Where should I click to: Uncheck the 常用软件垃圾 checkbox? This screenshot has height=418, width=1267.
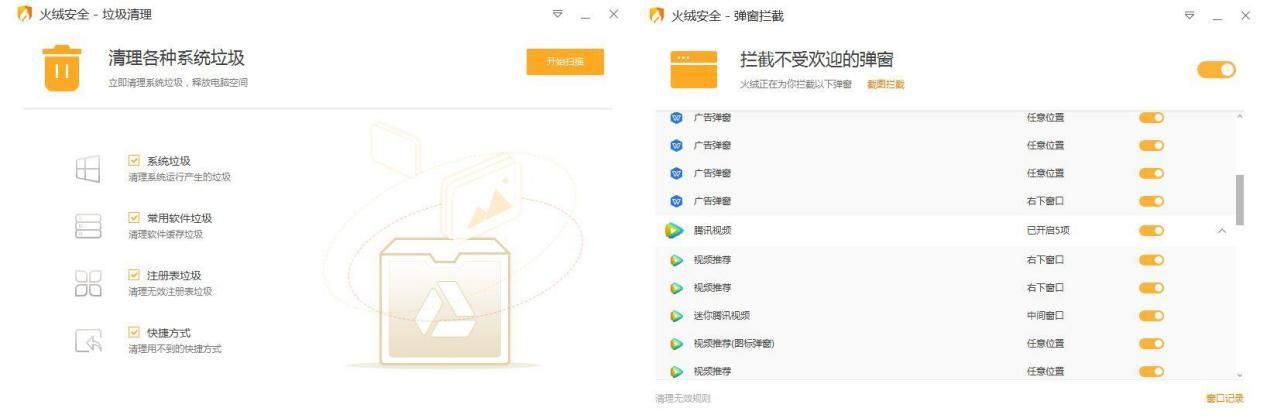click(134, 217)
